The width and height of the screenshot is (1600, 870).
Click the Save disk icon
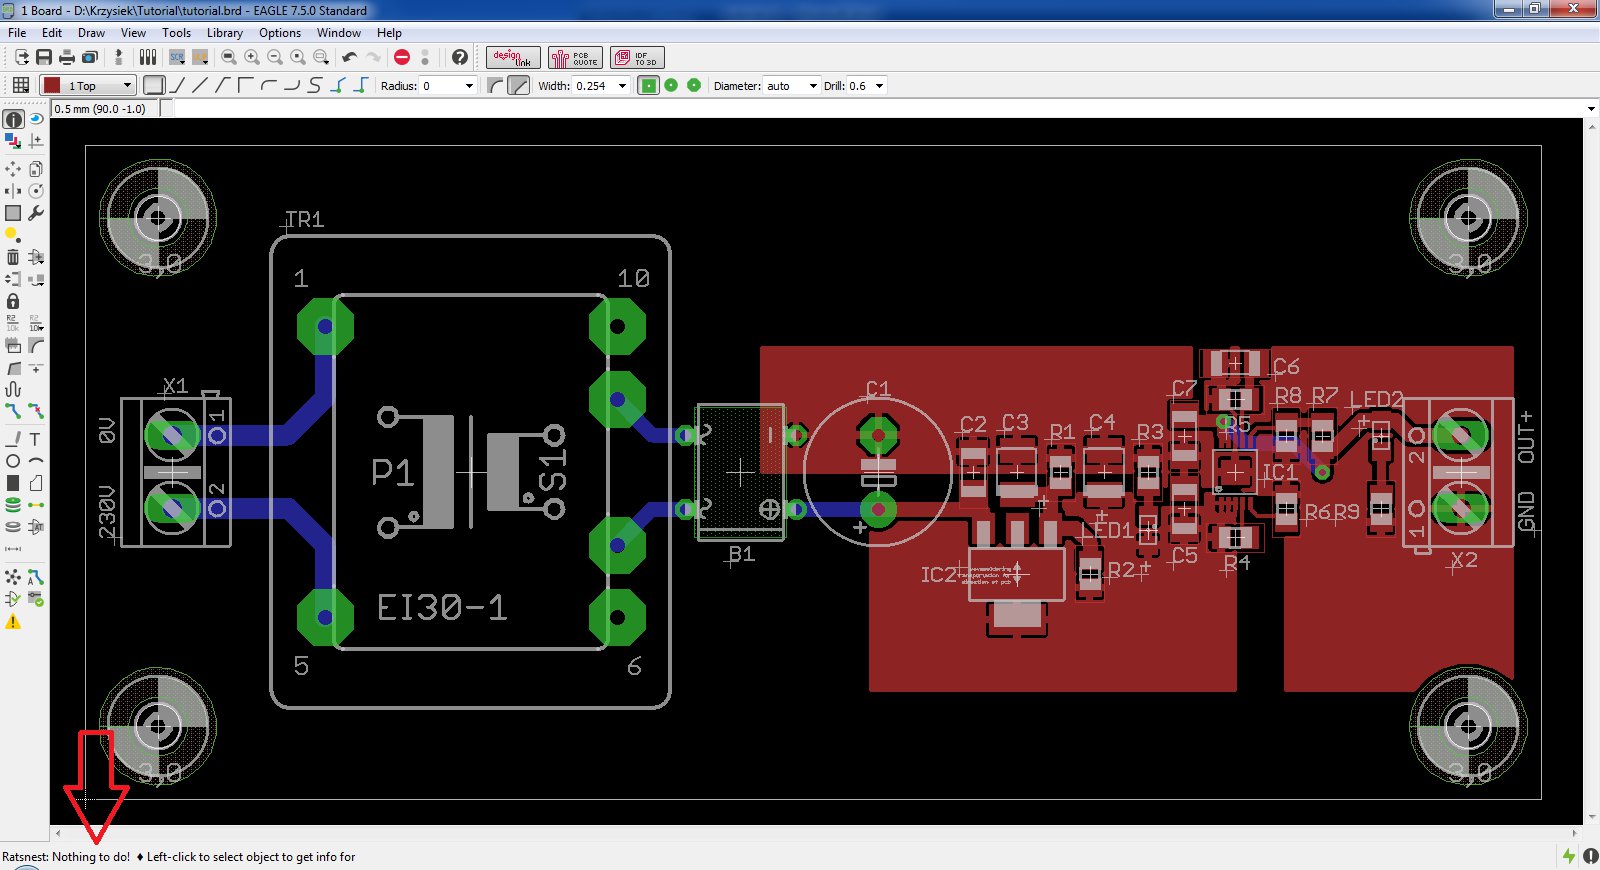(x=44, y=58)
